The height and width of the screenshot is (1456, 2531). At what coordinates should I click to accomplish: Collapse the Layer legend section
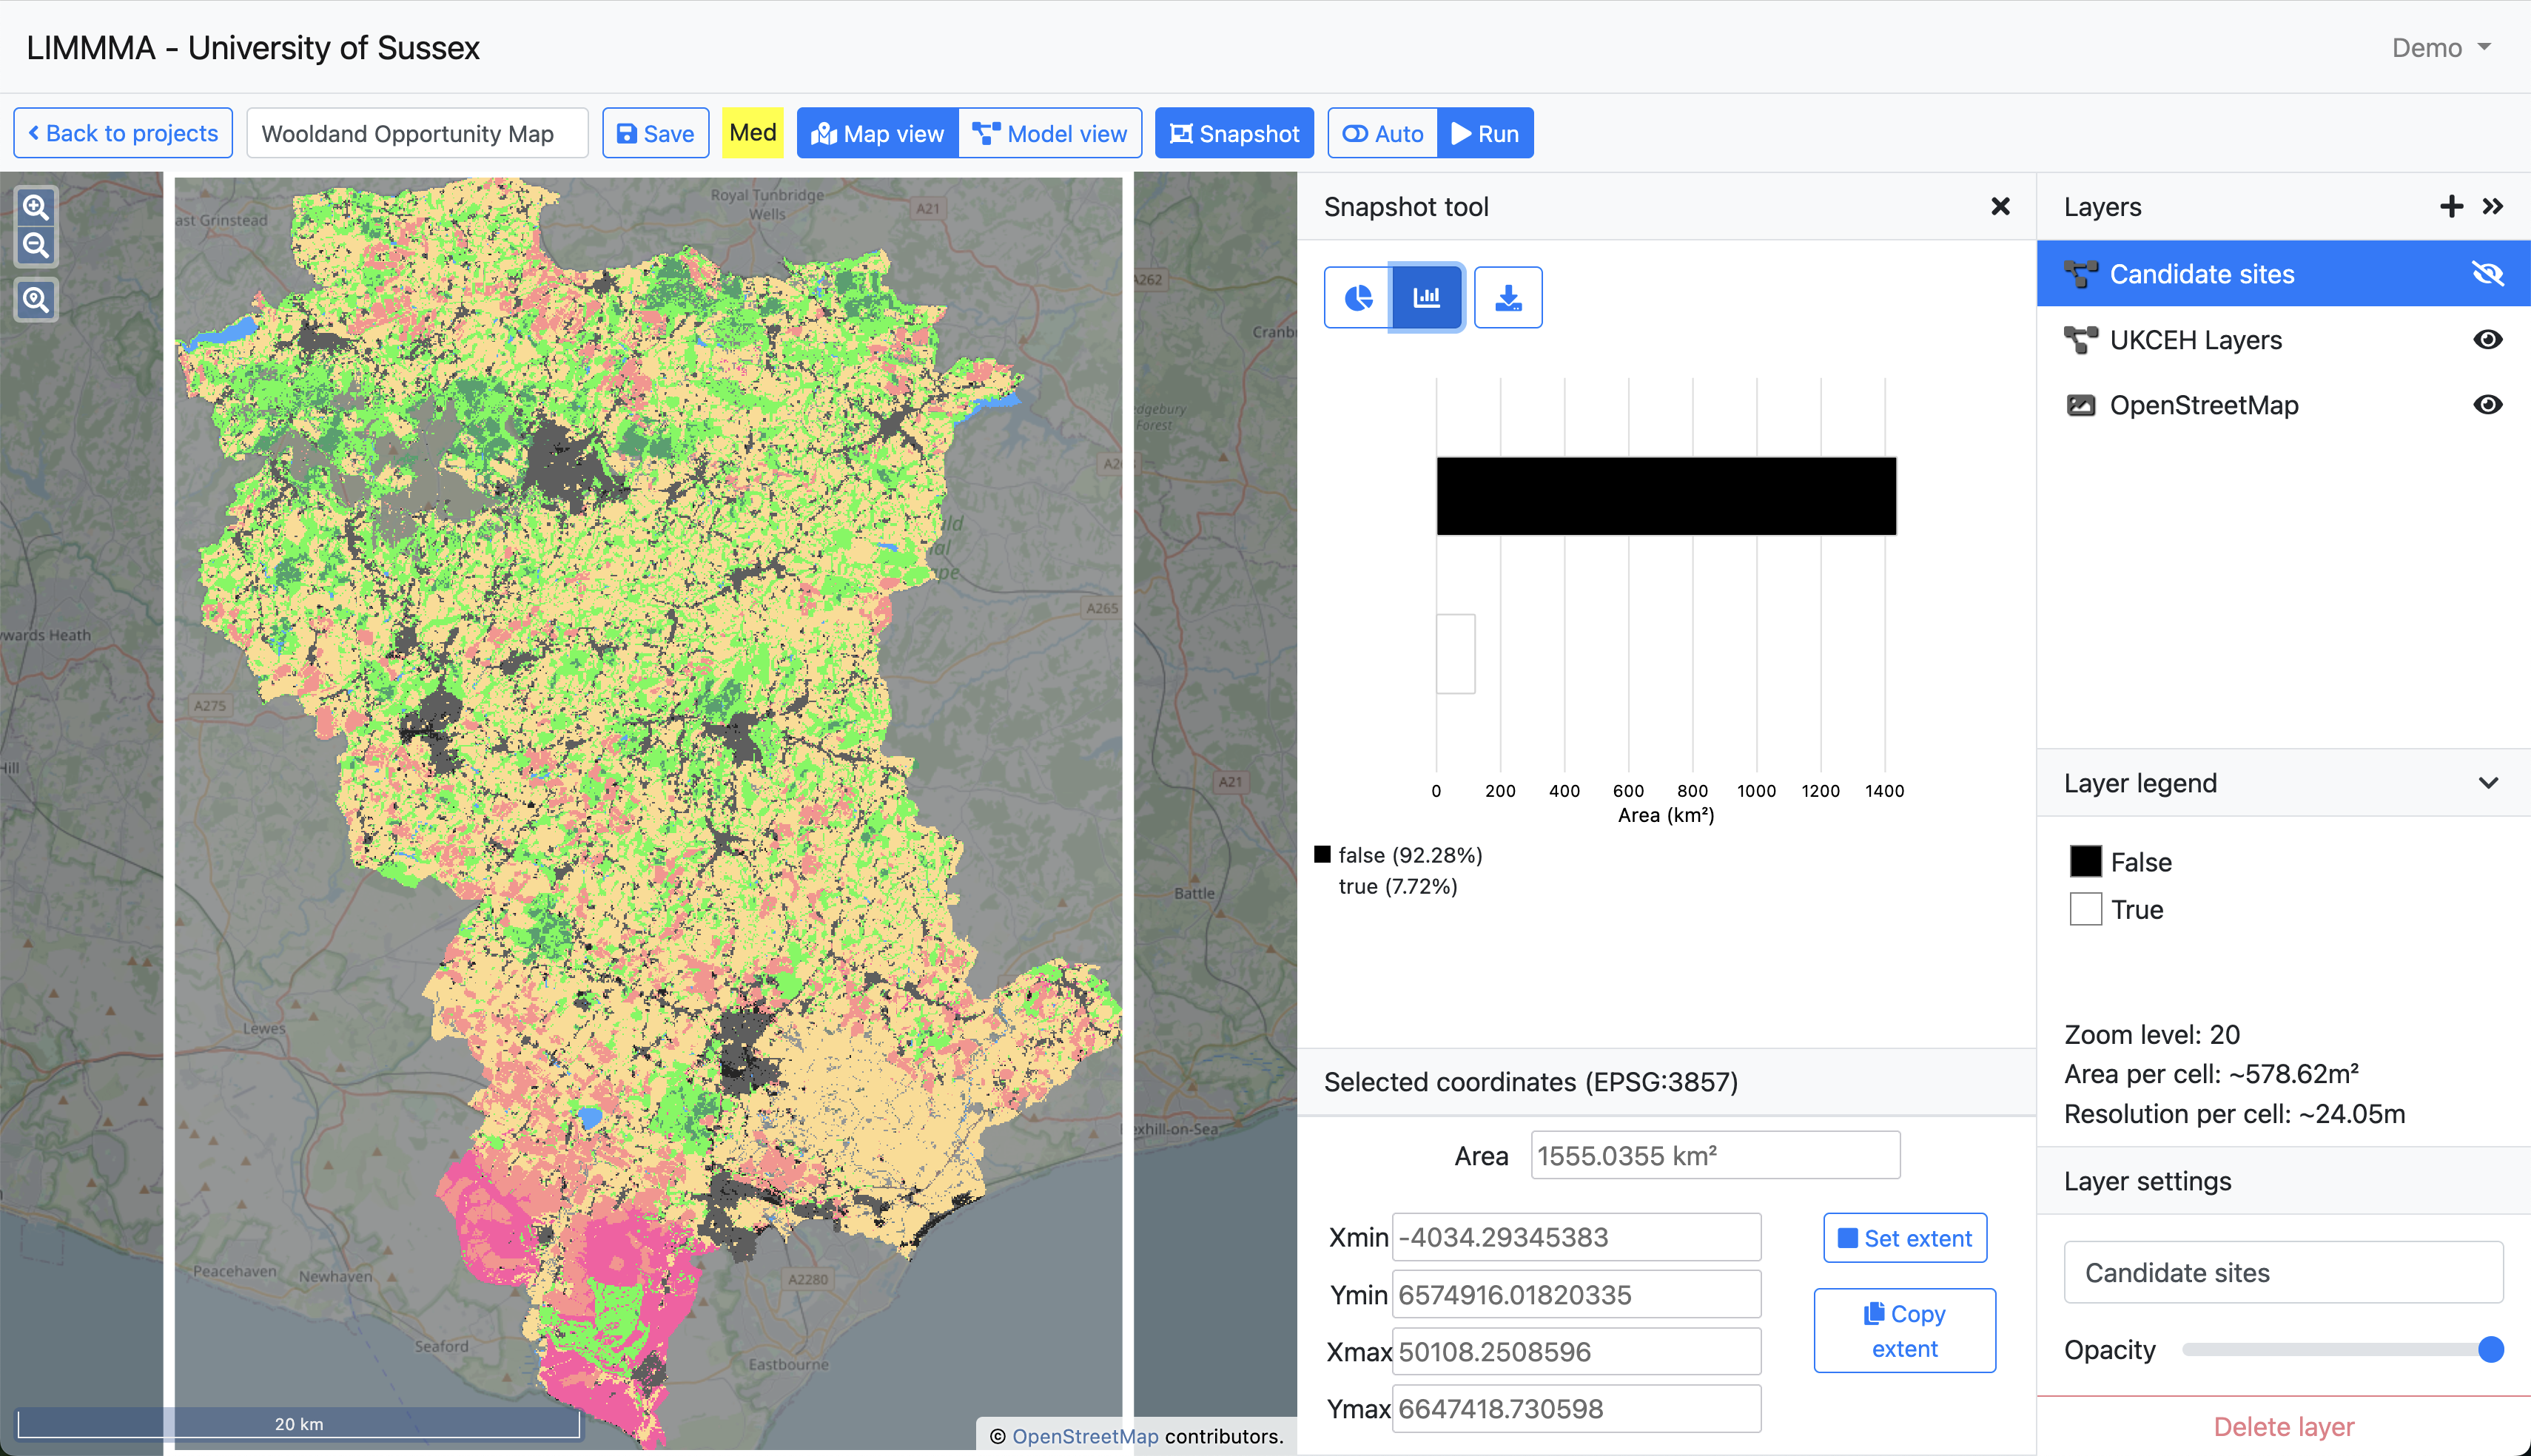tap(2488, 783)
